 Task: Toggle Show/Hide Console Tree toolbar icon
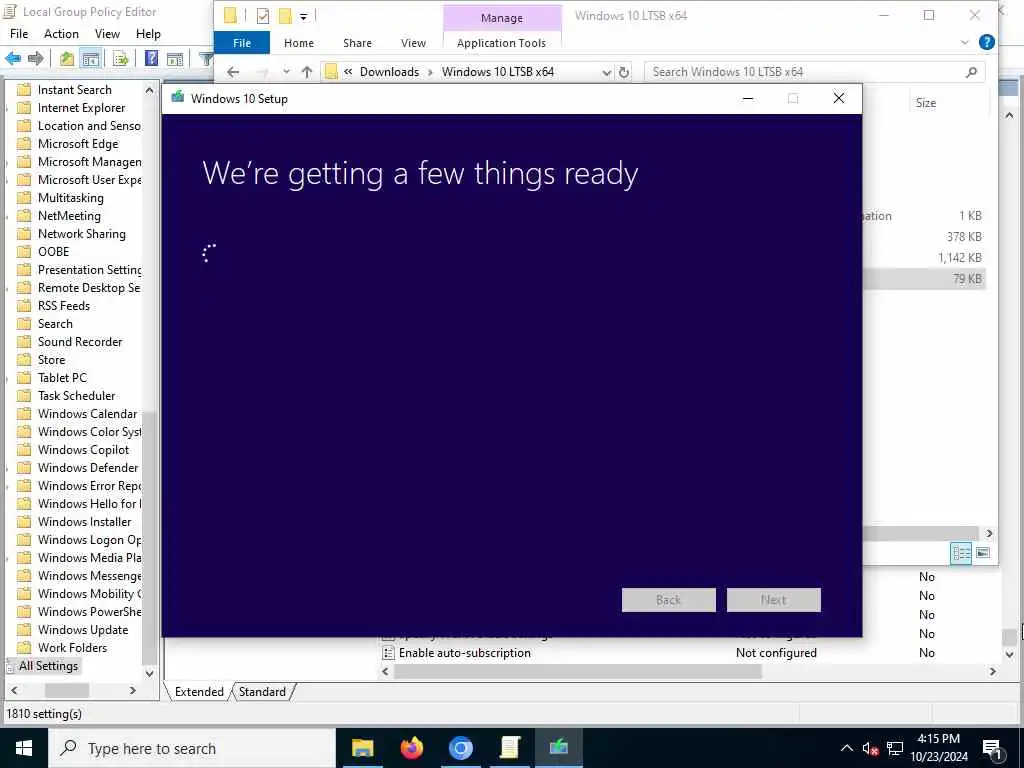coord(91,59)
